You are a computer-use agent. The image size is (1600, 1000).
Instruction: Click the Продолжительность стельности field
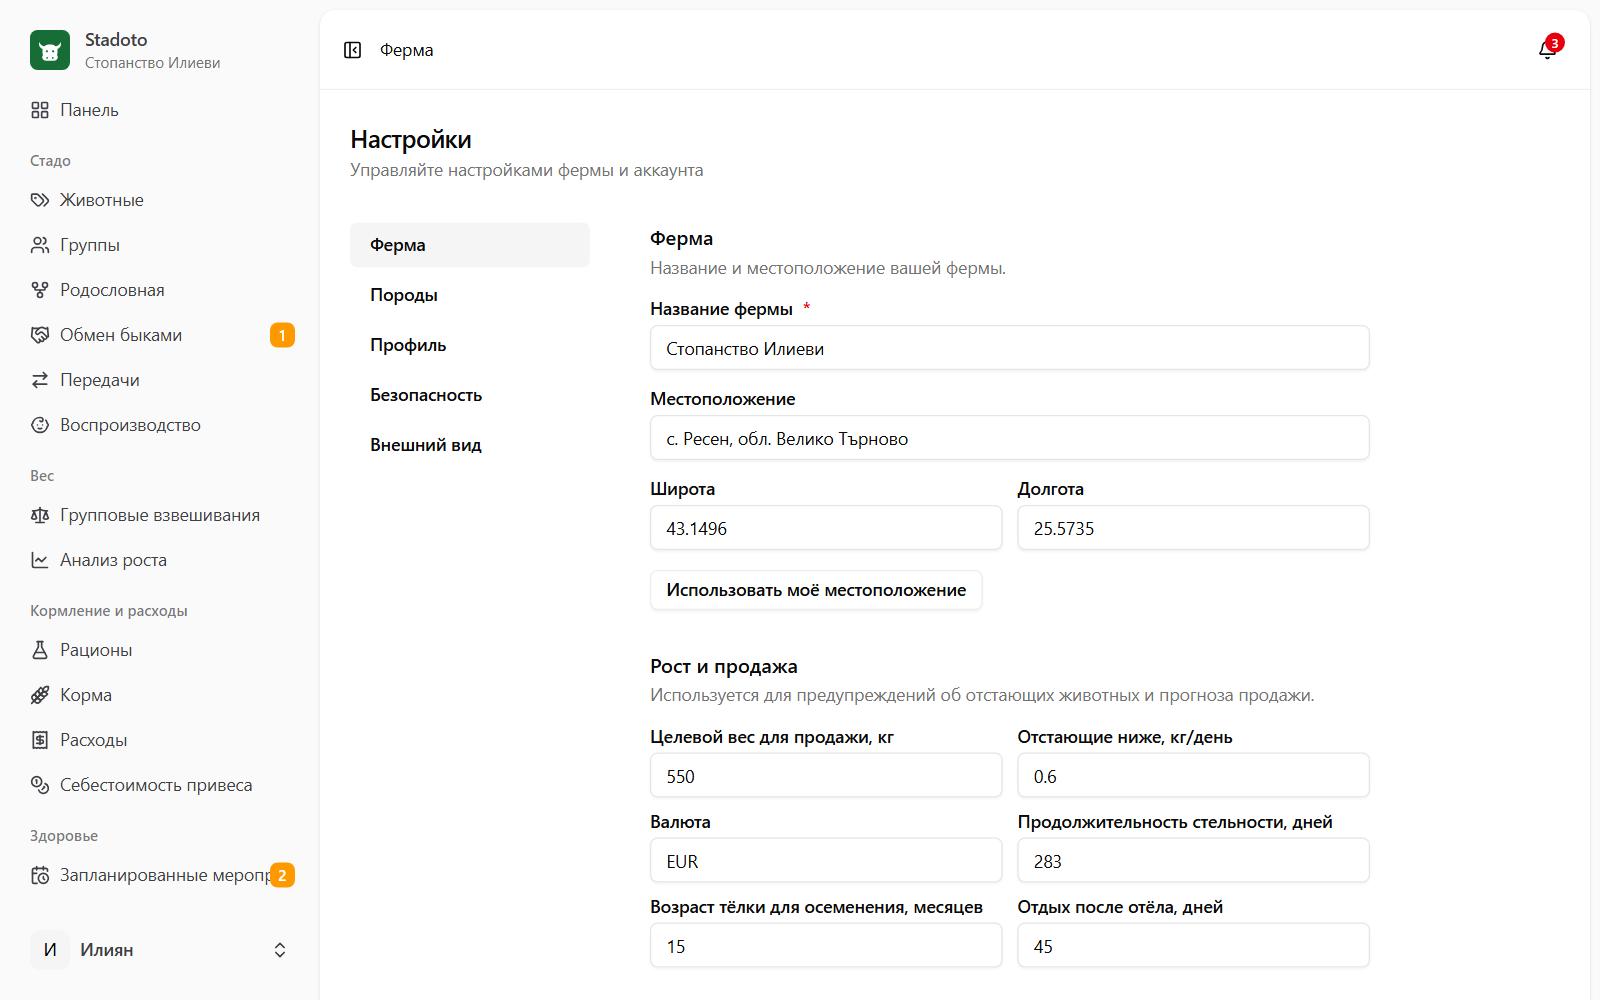click(1194, 861)
